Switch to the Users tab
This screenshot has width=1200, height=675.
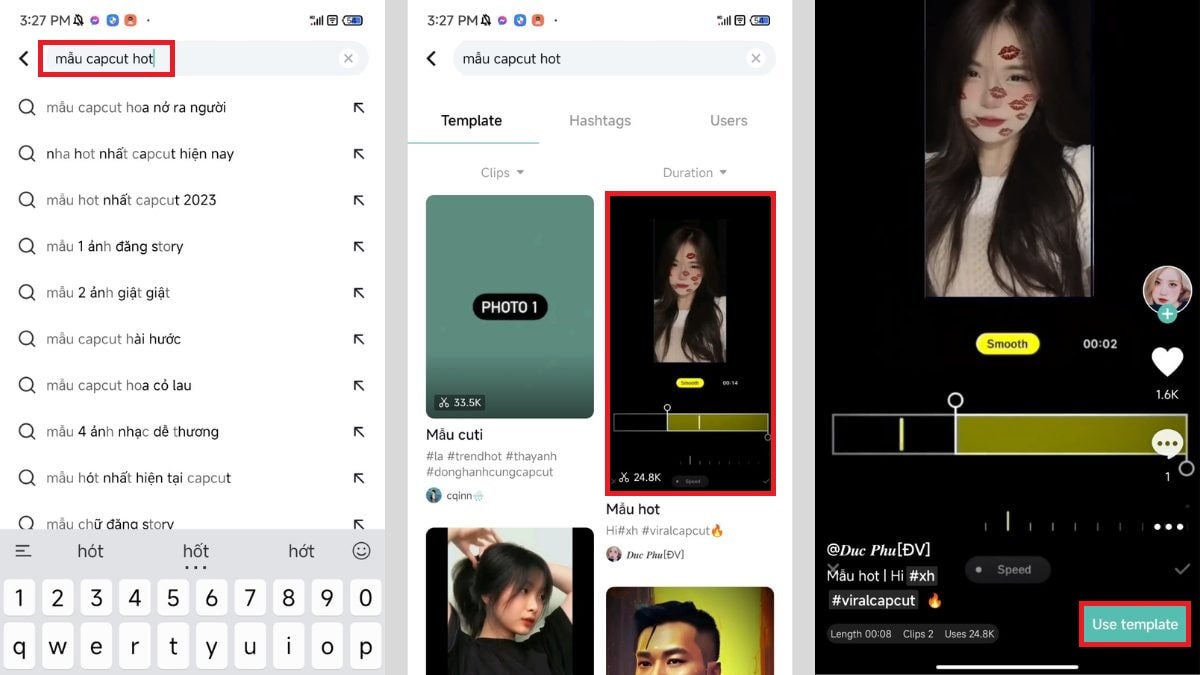(x=727, y=120)
